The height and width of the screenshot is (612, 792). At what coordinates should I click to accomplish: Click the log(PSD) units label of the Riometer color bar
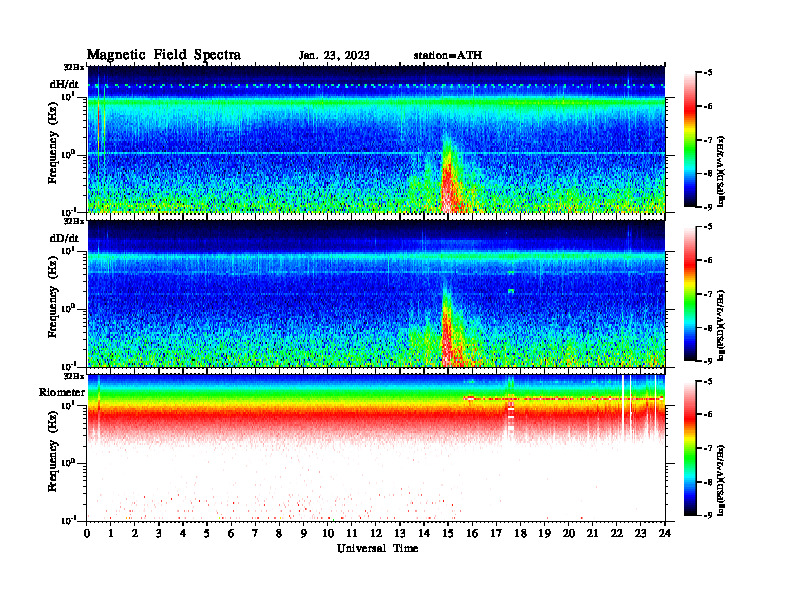coord(721,480)
